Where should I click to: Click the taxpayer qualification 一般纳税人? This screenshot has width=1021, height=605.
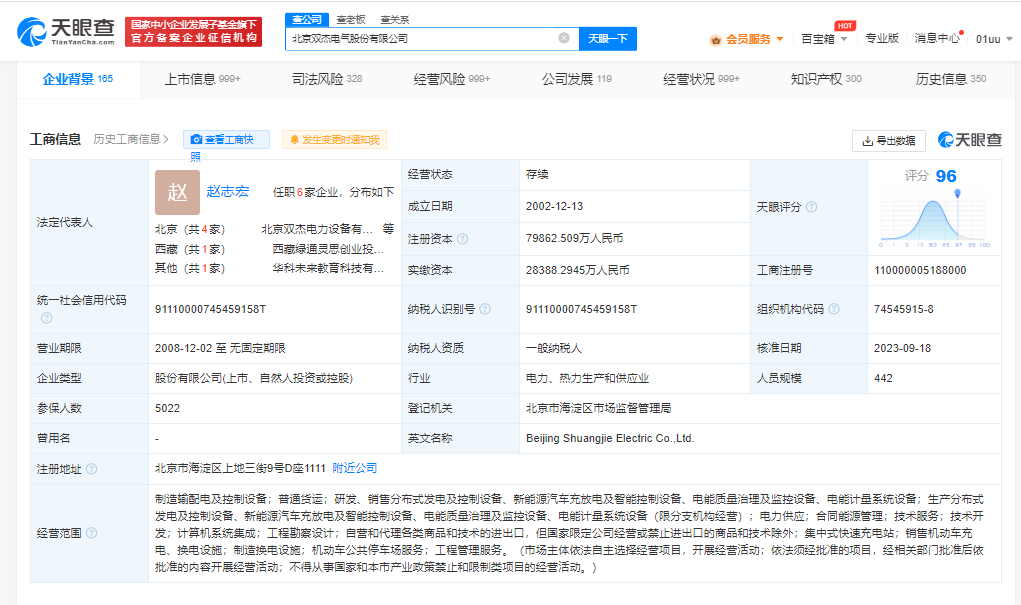coord(553,348)
